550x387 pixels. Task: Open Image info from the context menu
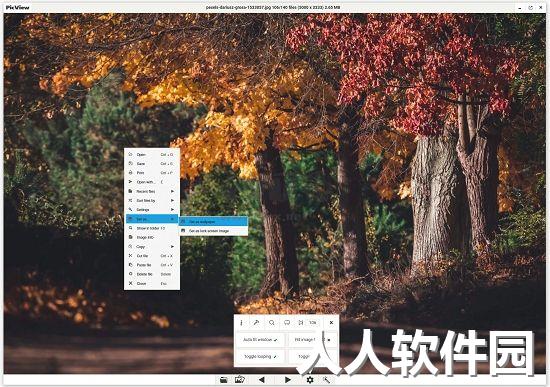[x=152, y=238]
